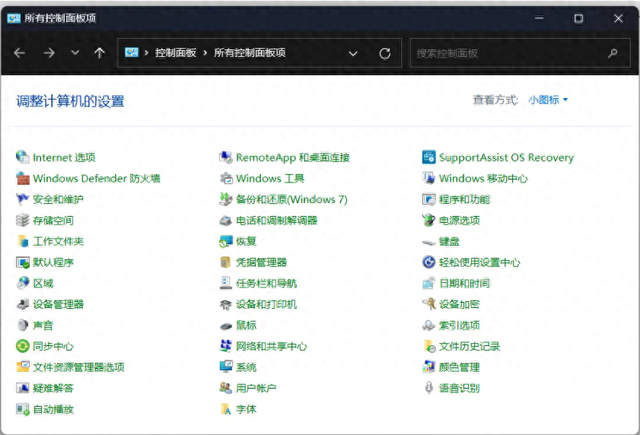Viewport: 640px width, 435px height.
Task: Click the 键盘 keyboard icon
Action: pyautogui.click(x=429, y=241)
